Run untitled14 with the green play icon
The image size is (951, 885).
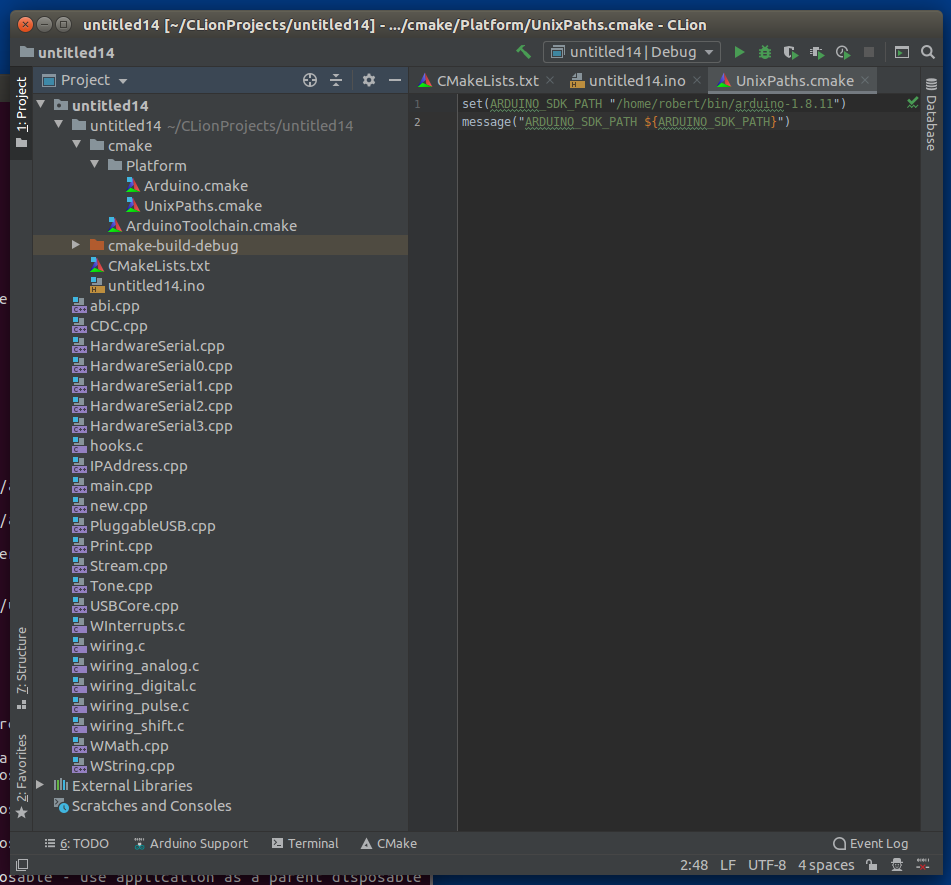(739, 52)
